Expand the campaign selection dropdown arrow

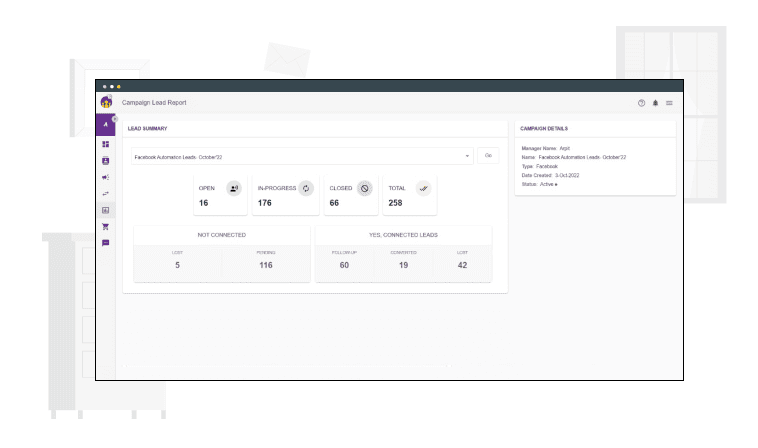(468, 156)
